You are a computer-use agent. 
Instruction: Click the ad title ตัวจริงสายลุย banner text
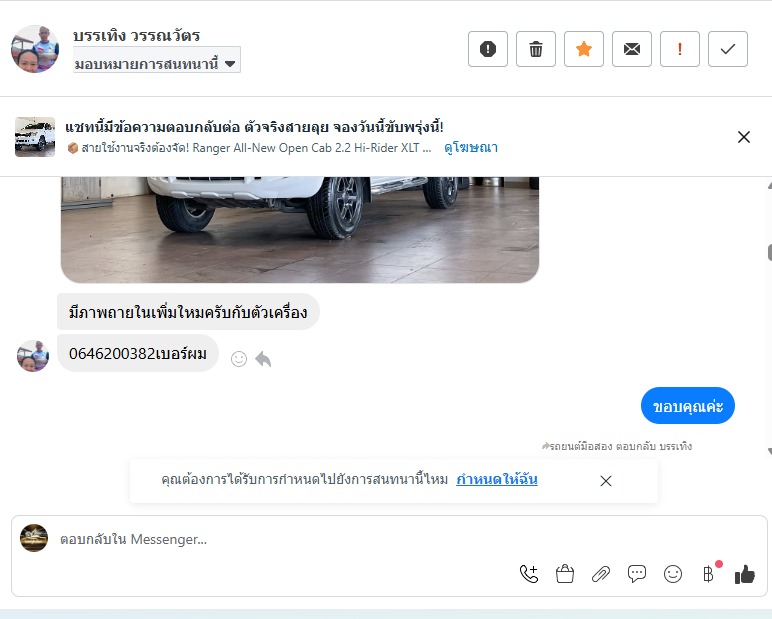tap(254, 127)
